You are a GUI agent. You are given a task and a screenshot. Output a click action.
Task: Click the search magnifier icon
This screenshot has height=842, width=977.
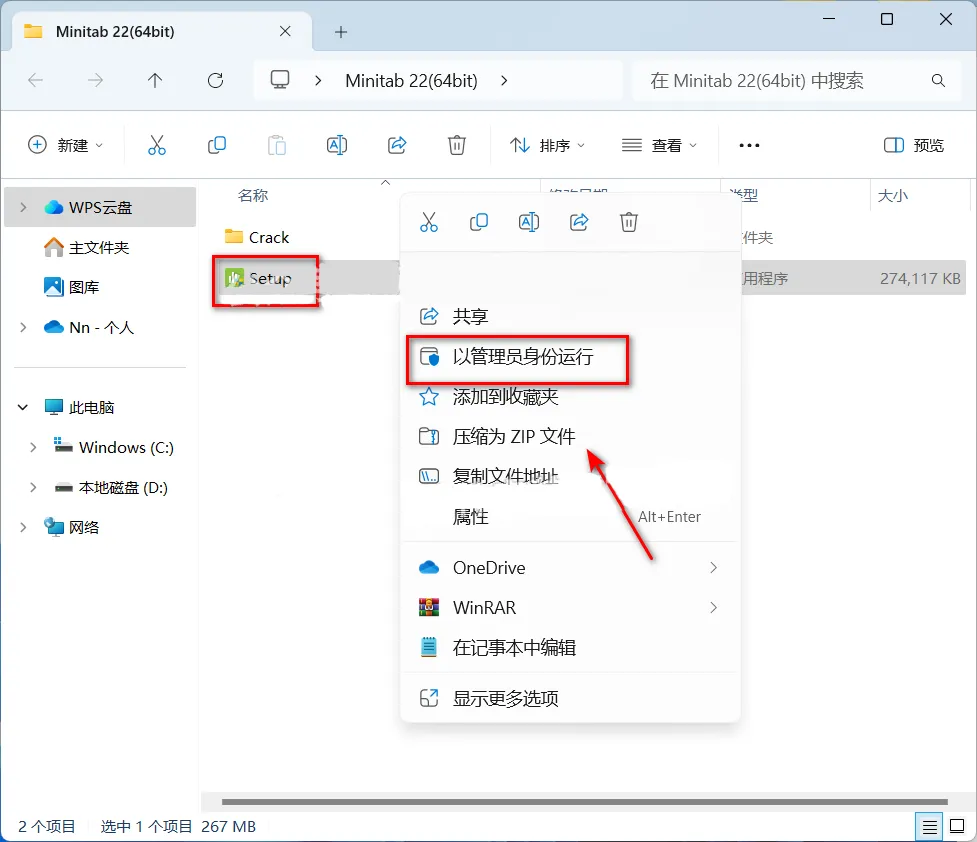click(938, 80)
